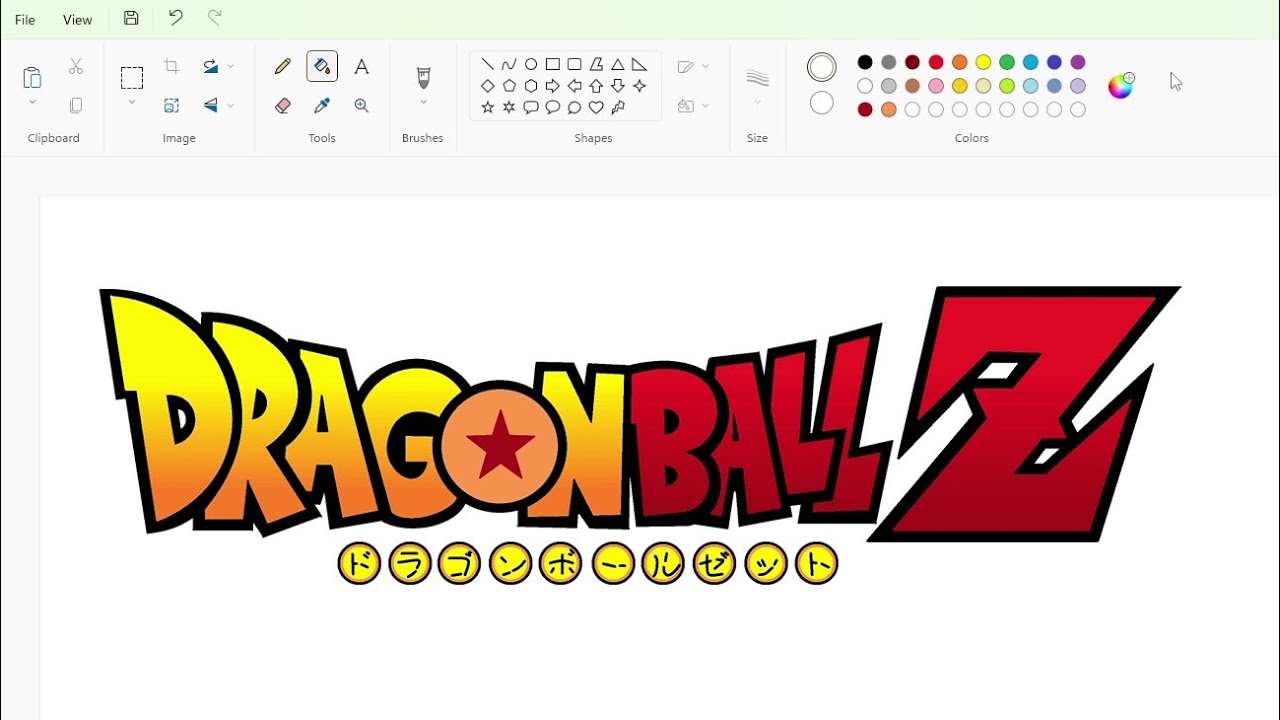
Task: Choose the bright red color swatch
Action: click(x=936, y=62)
